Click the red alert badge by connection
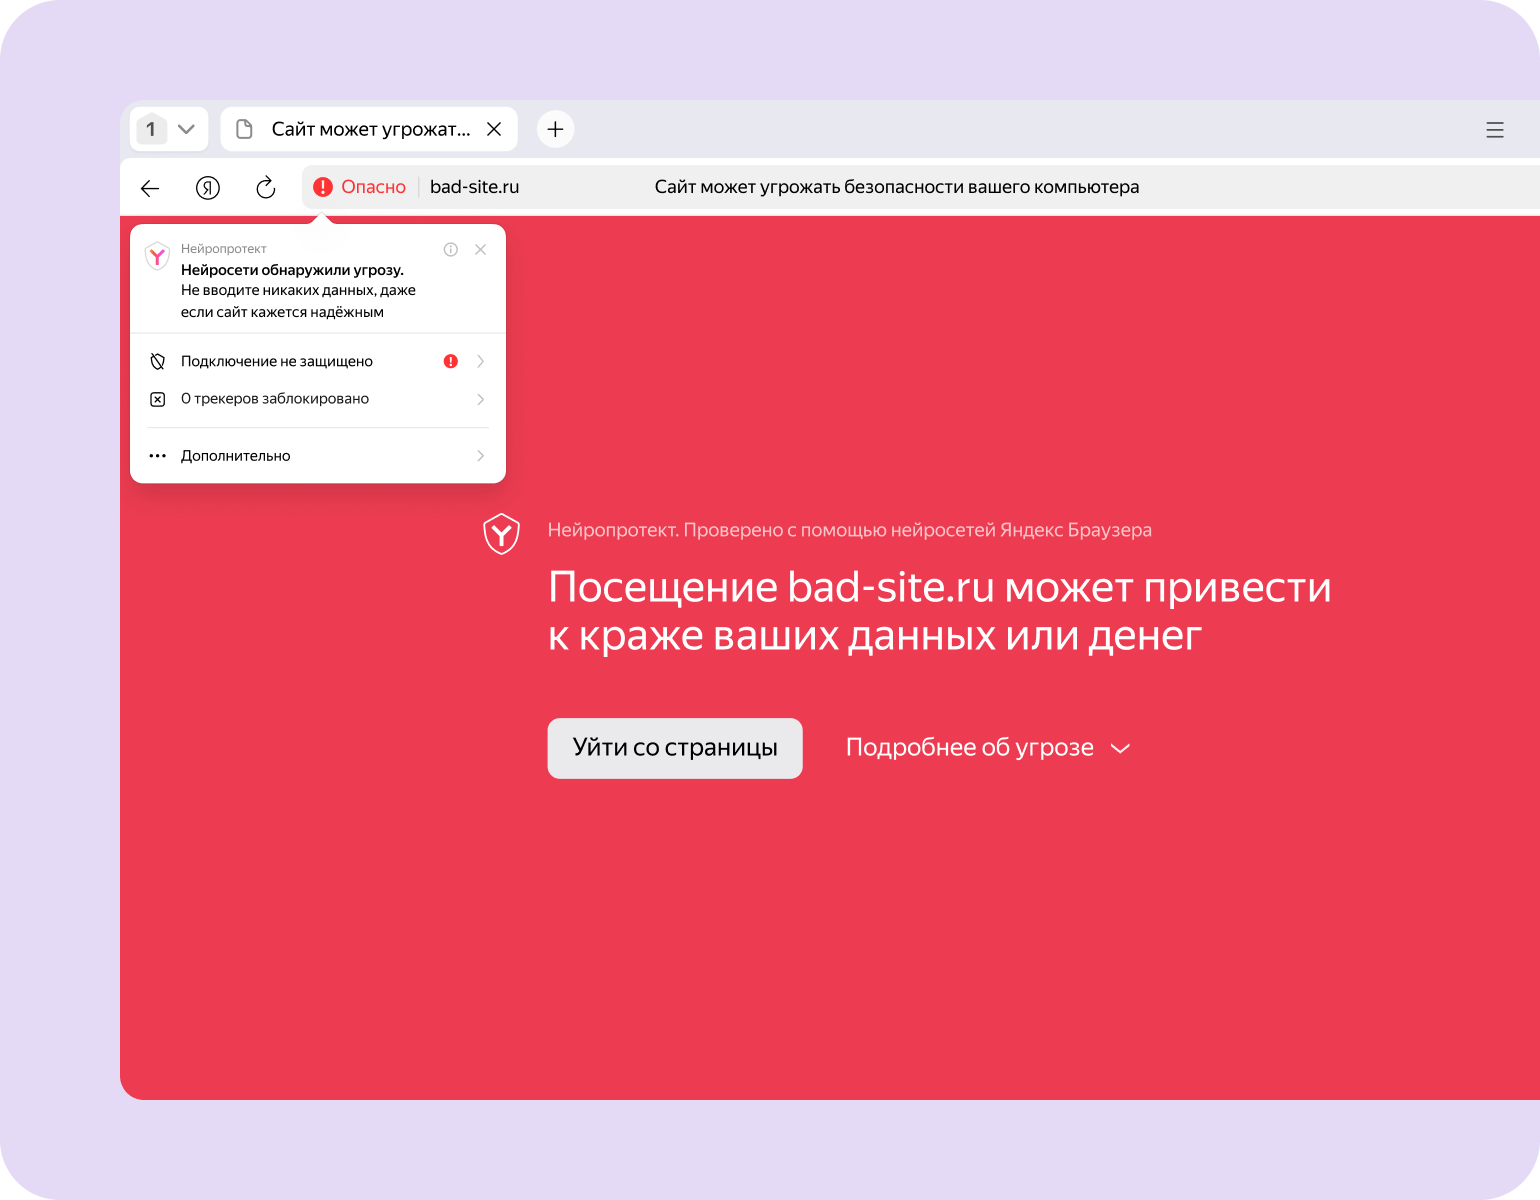The width and height of the screenshot is (1540, 1200). tap(451, 361)
